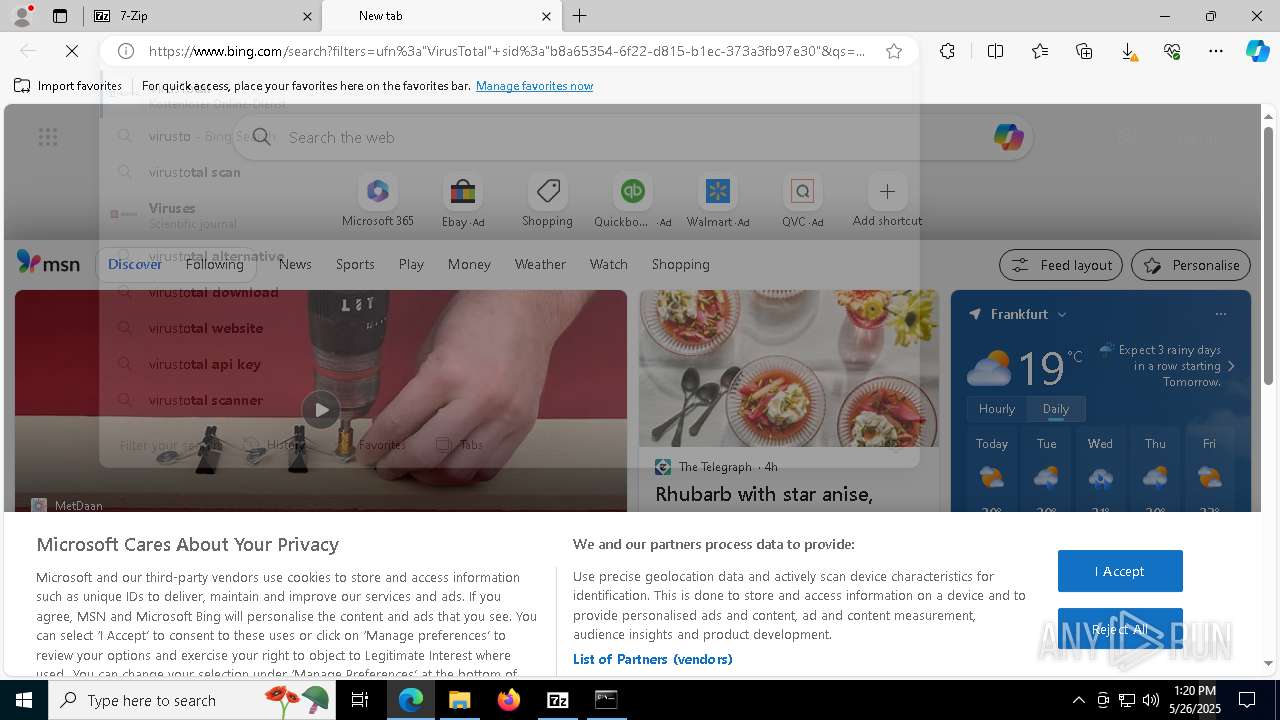
Task: Open the Extensions icon
Action: (947, 51)
